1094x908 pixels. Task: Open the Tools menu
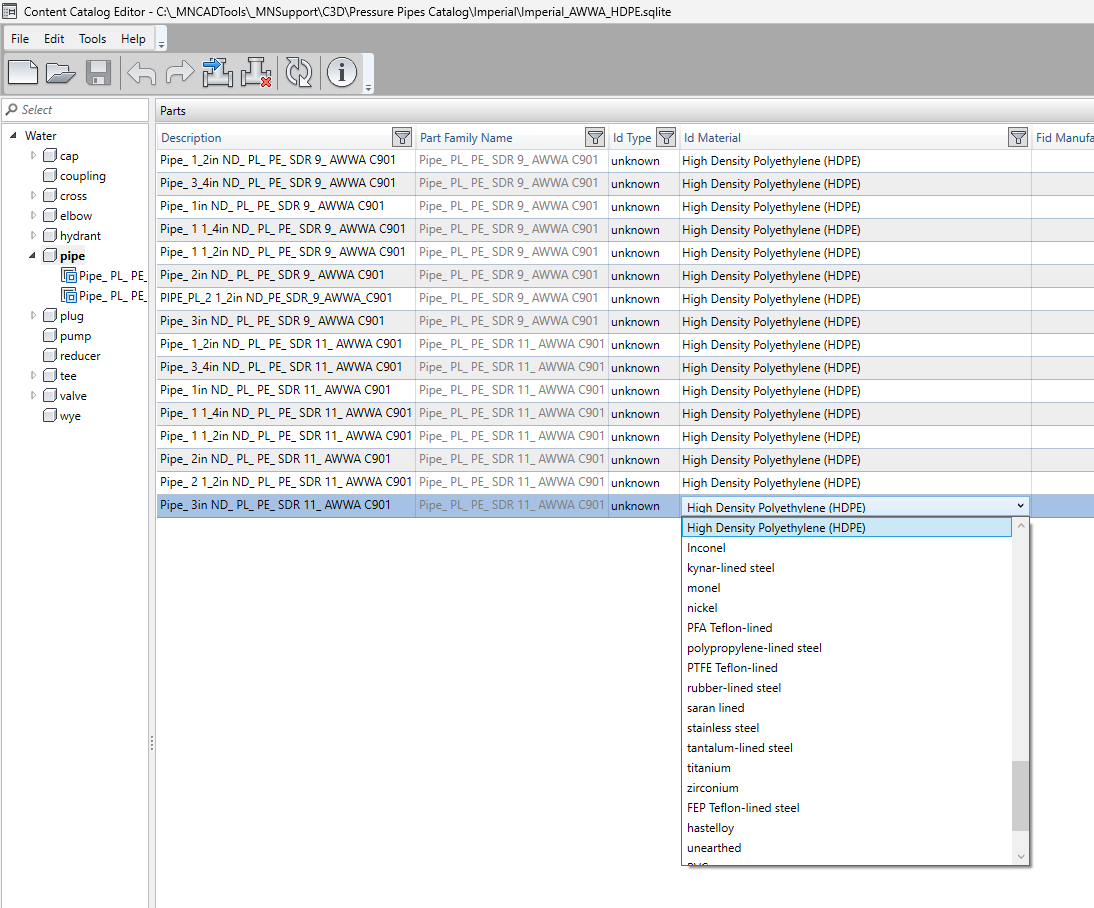point(92,39)
